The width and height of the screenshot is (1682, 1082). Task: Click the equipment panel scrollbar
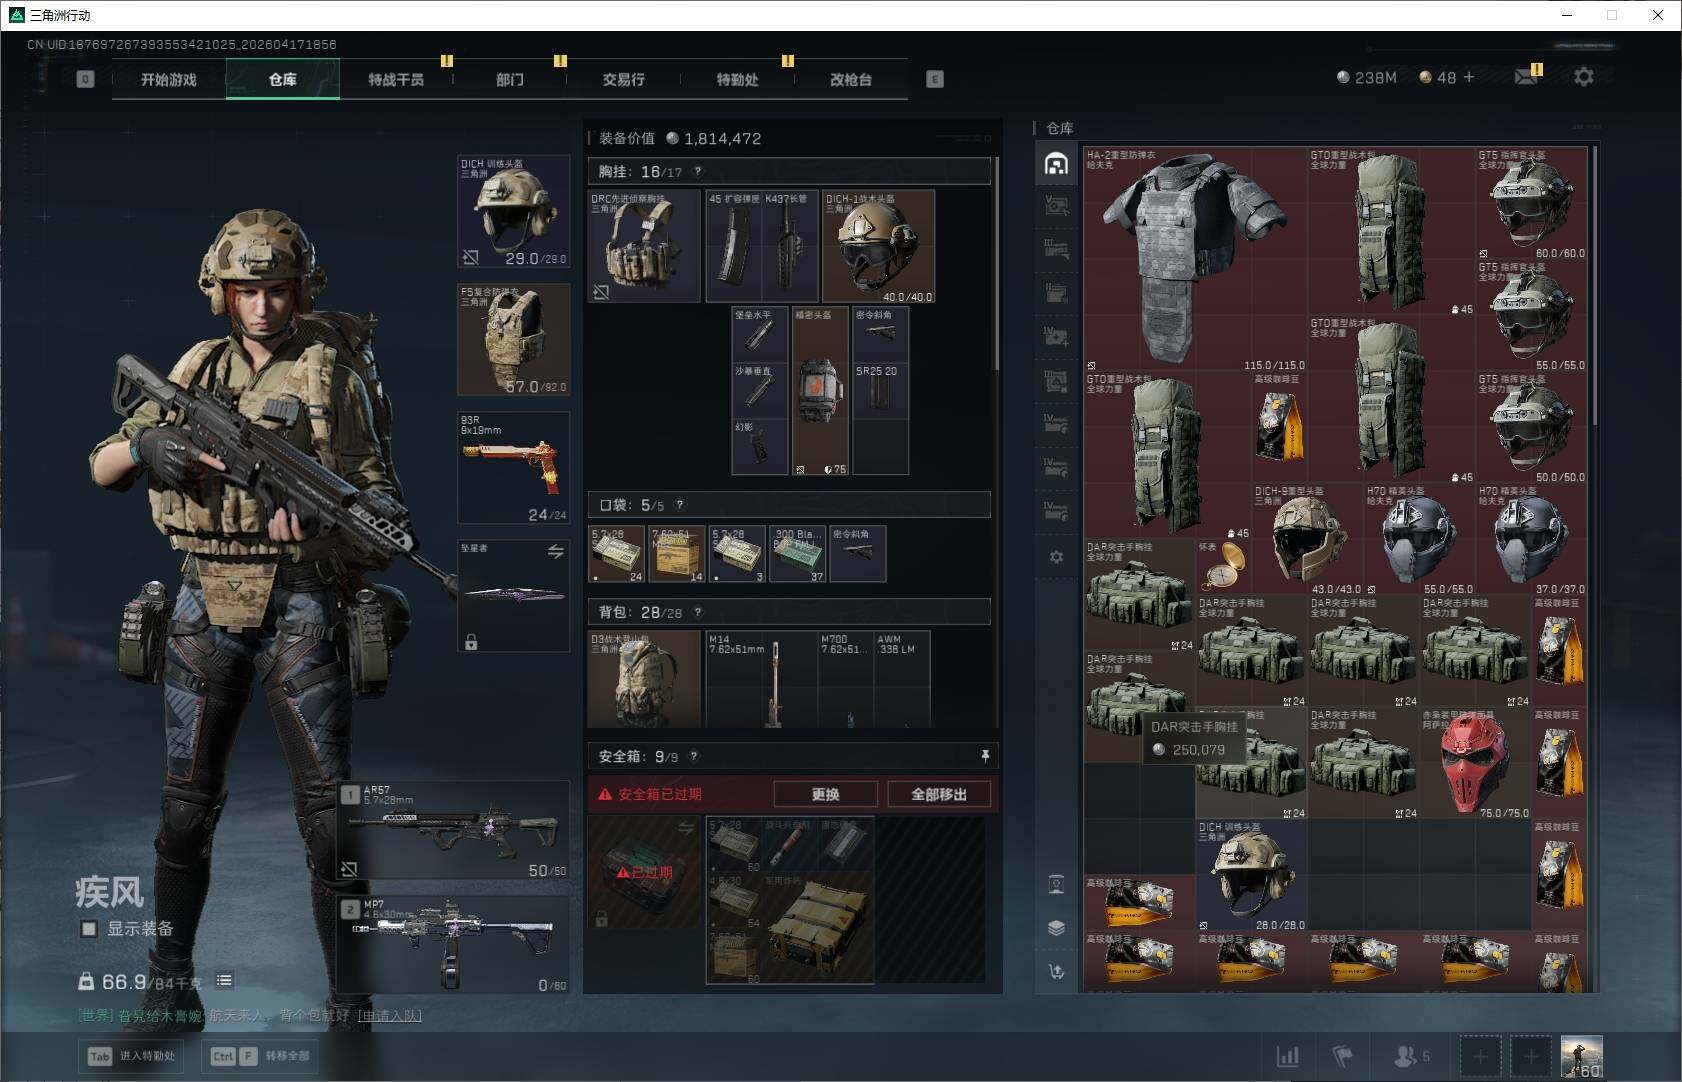coord(996,264)
